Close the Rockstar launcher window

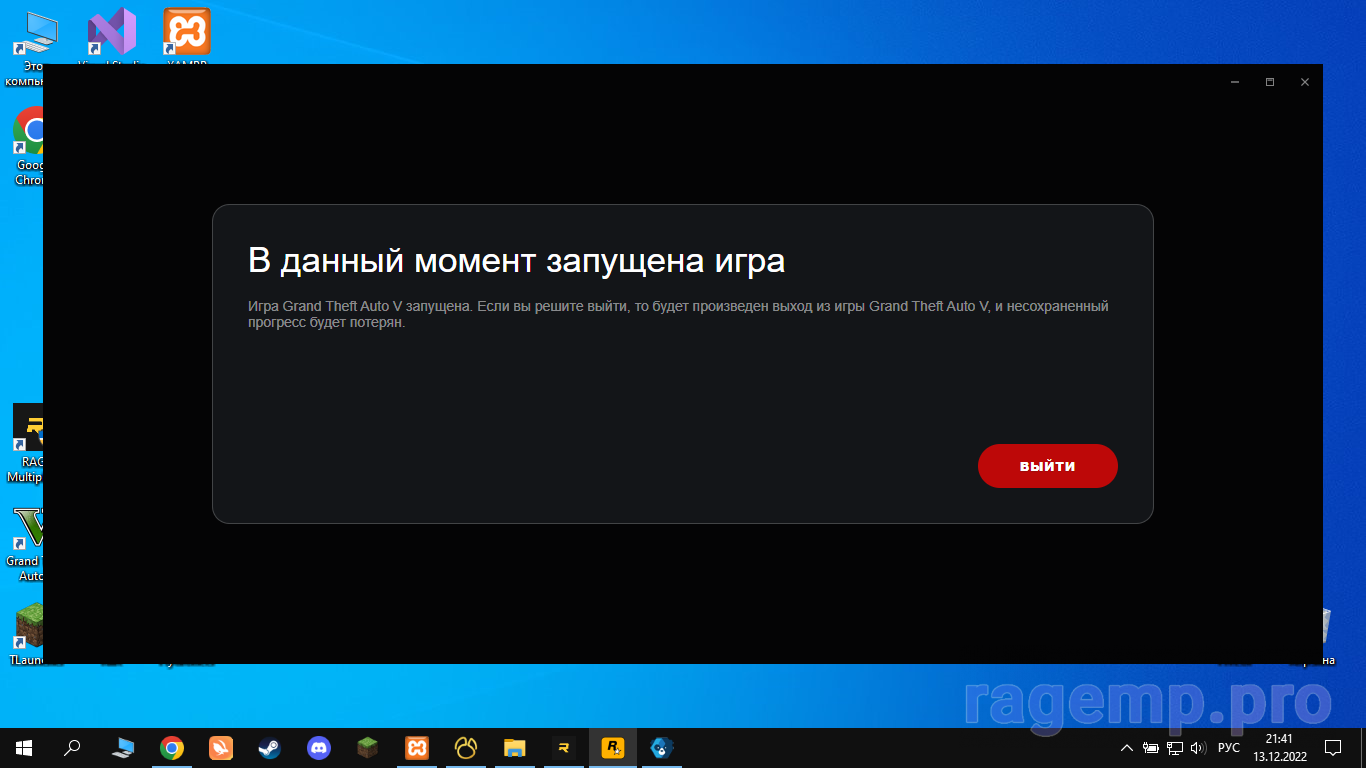(x=1305, y=82)
